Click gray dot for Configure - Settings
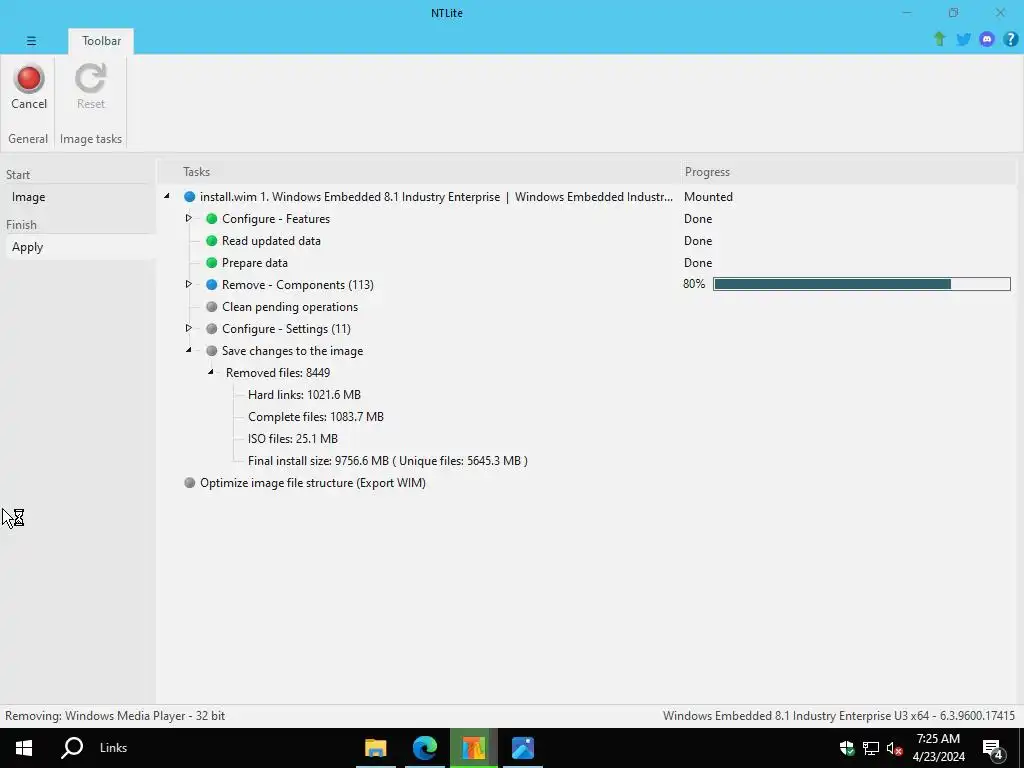This screenshot has width=1024, height=768. tap(212, 328)
